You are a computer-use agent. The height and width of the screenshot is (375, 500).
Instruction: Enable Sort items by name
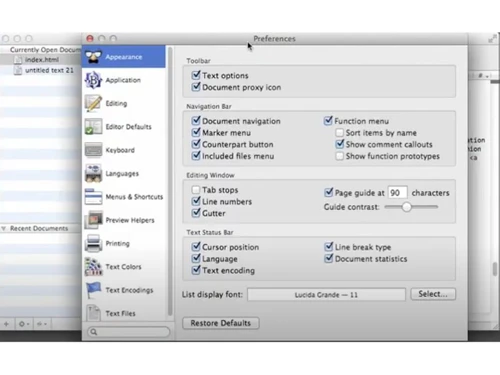pyautogui.click(x=340, y=133)
